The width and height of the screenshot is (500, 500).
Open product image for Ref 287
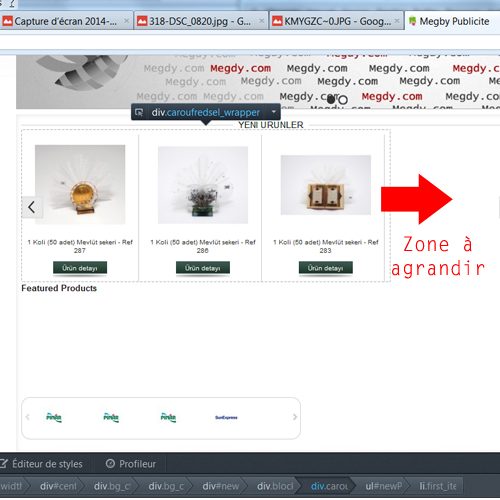point(80,185)
